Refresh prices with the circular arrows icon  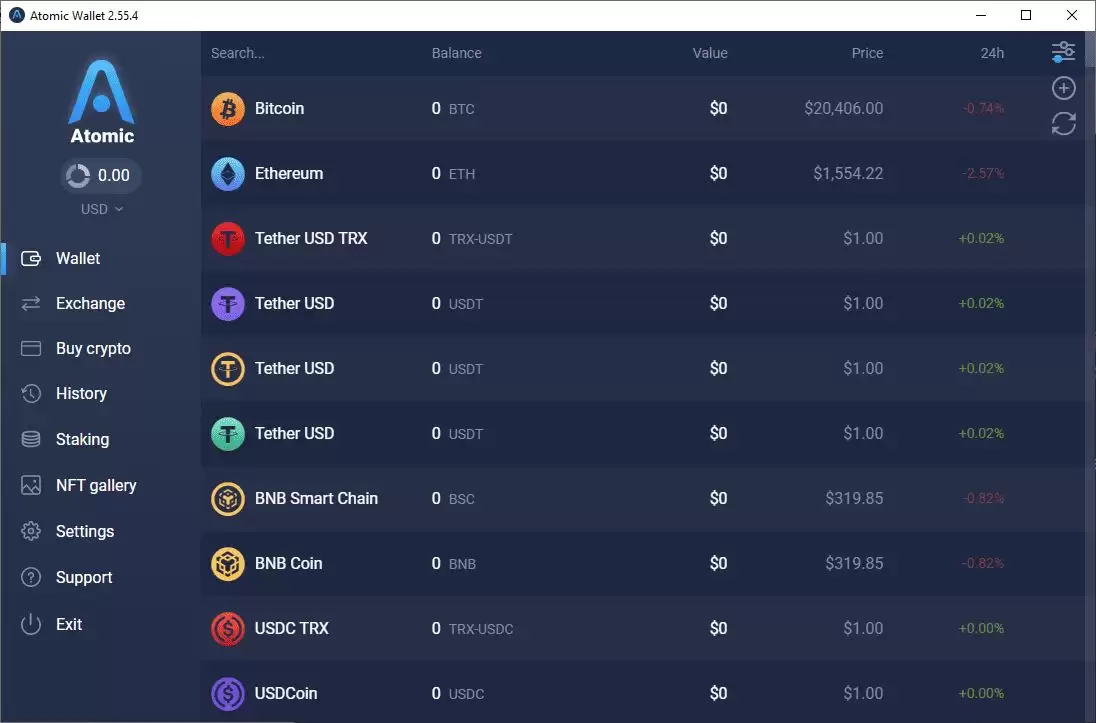[1063, 124]
